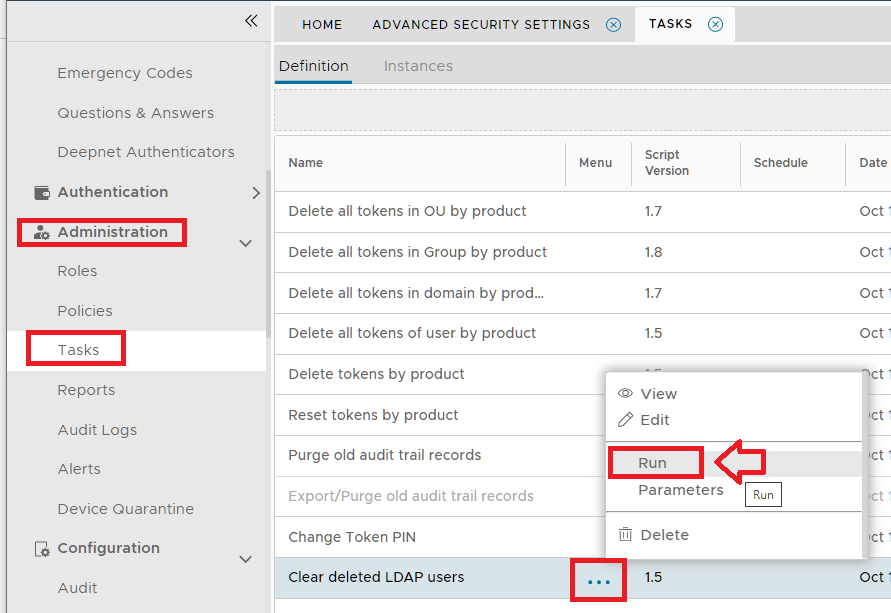Go to Device Quarantine page
The height and width of the screenshot is (613, 891).
(x=125, y=509)
